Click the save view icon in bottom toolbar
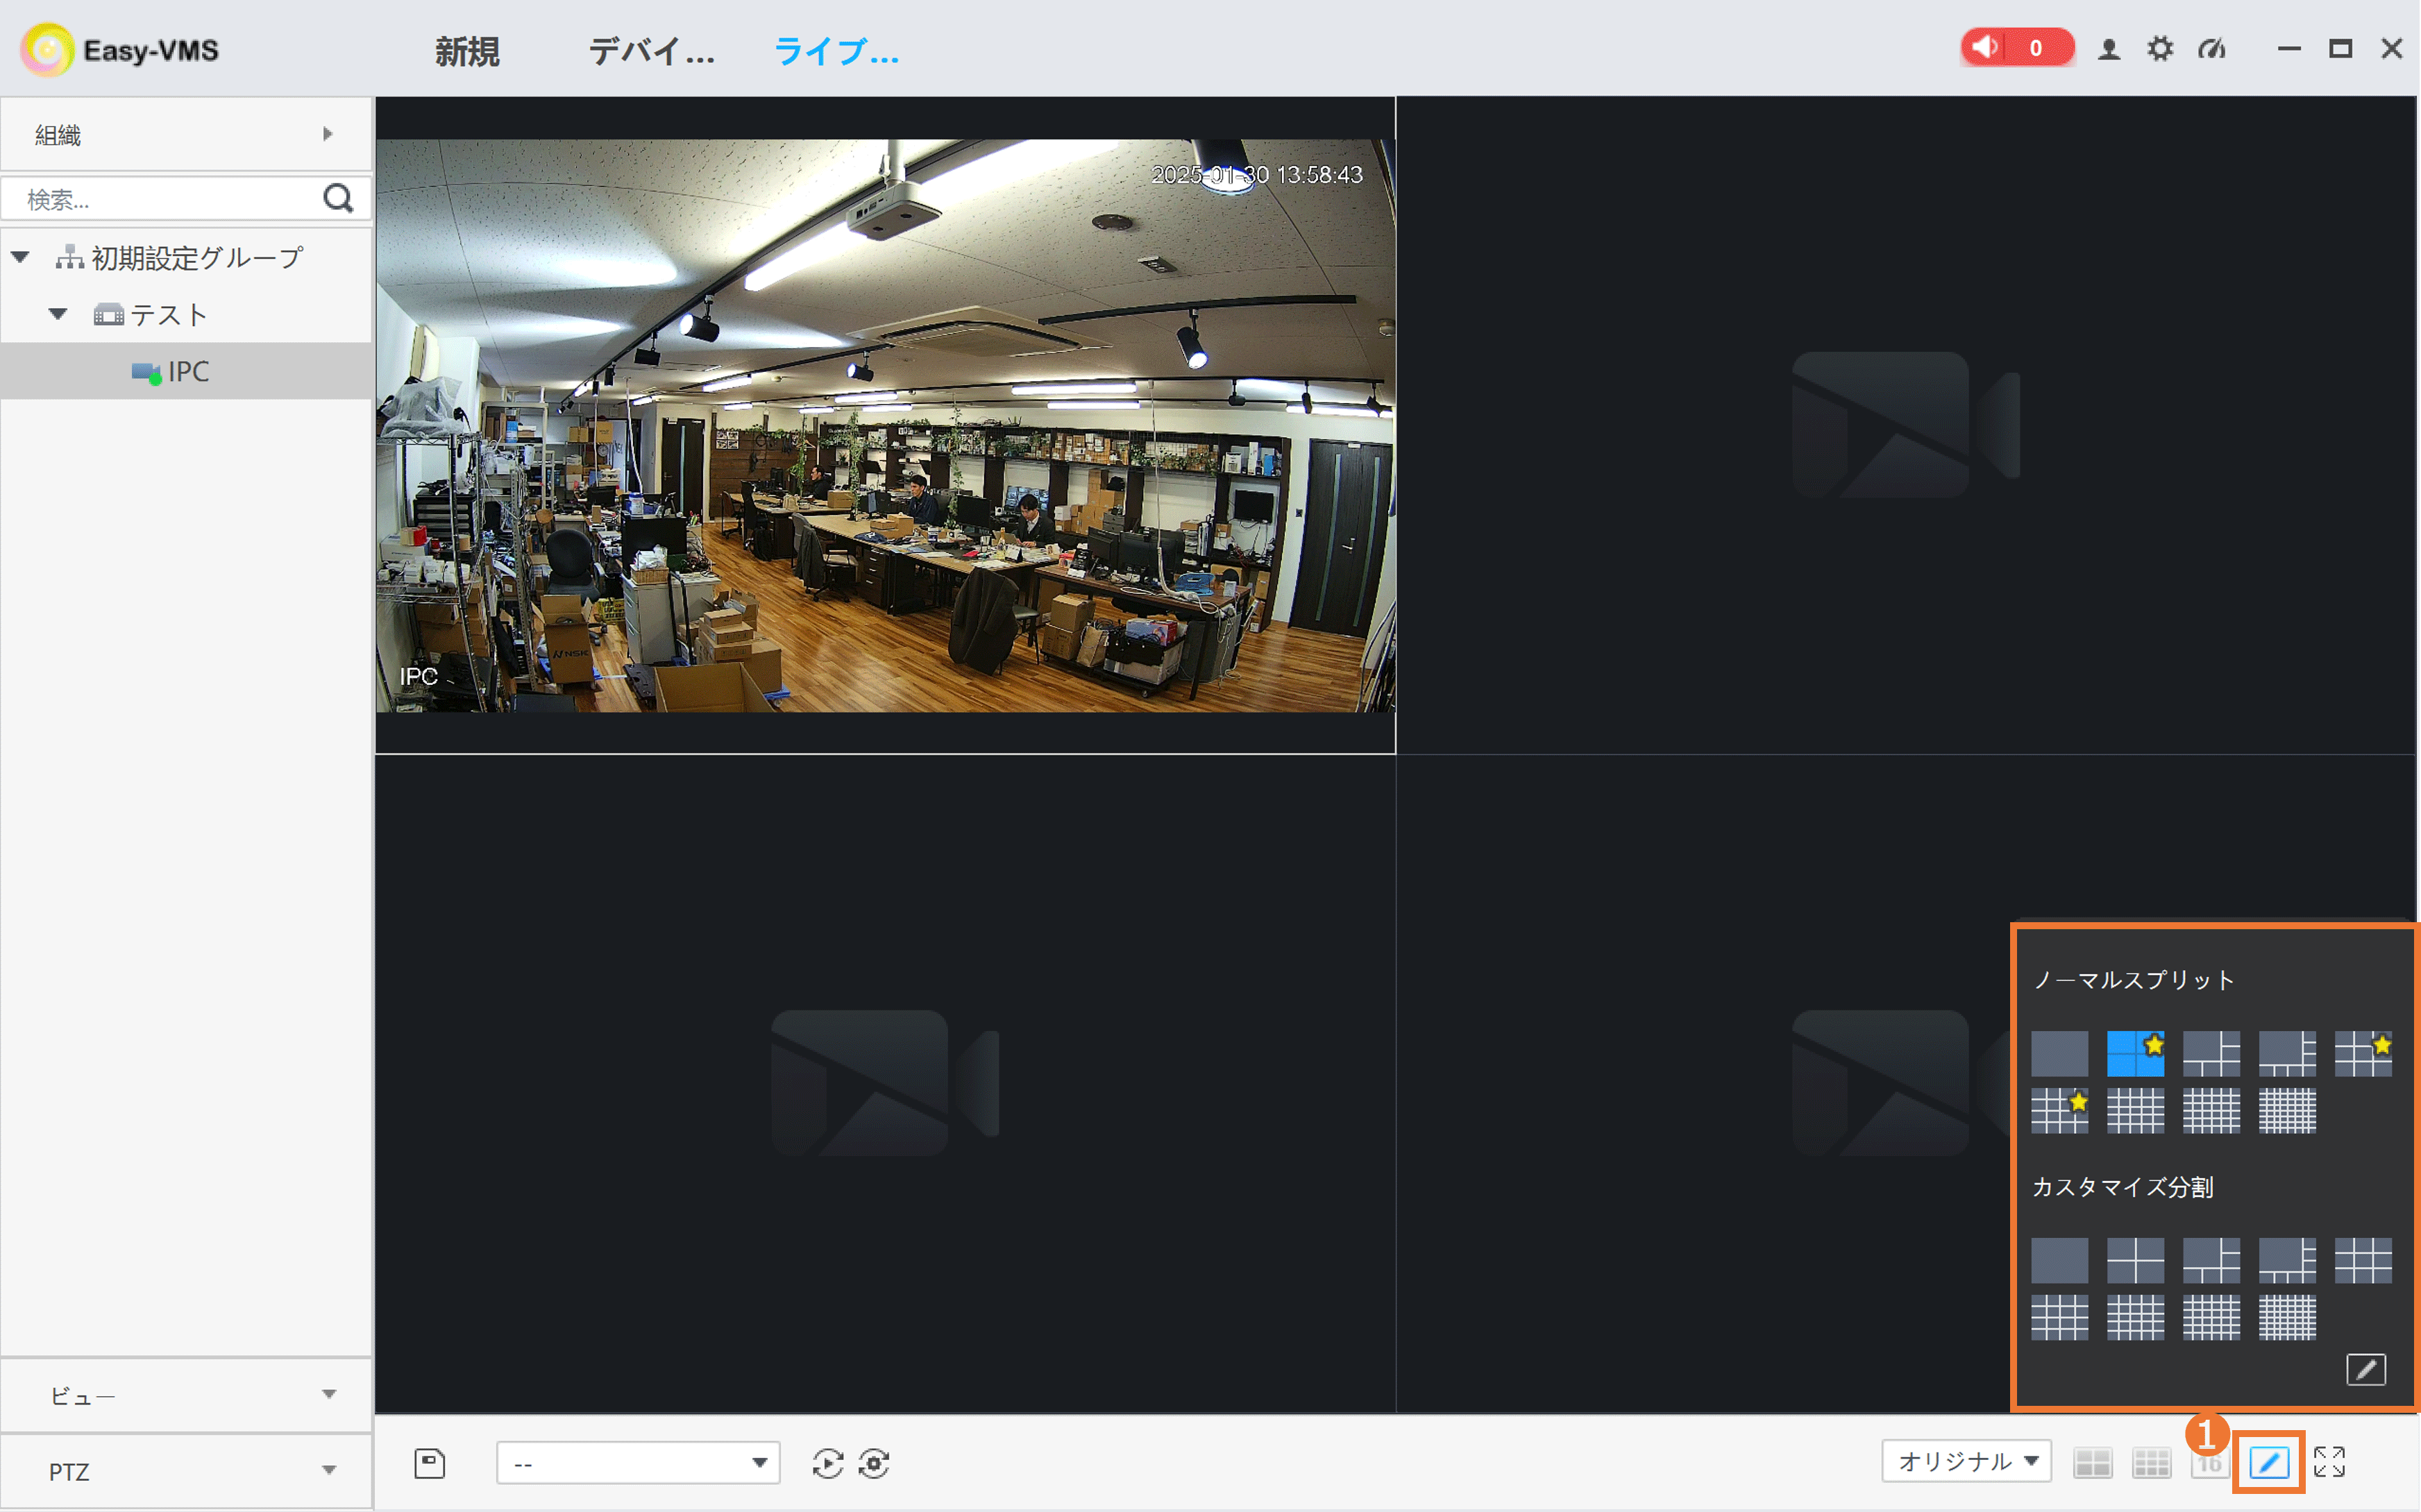This screenshot has height=1512, width=2421. pos(430,1463)
